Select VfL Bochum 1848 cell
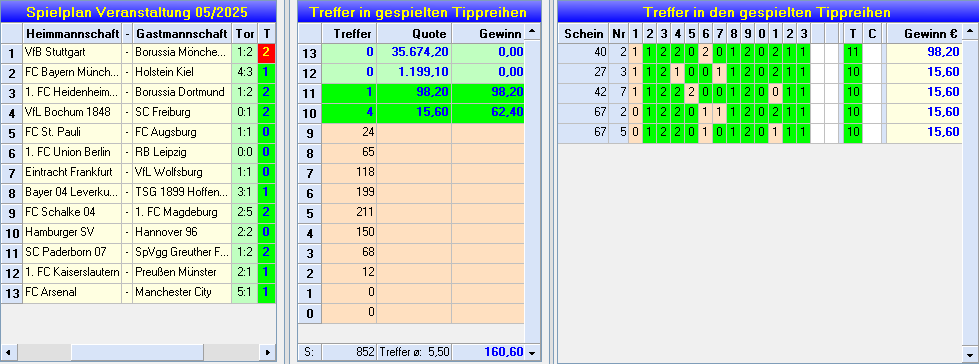 [x=72, y=113]
